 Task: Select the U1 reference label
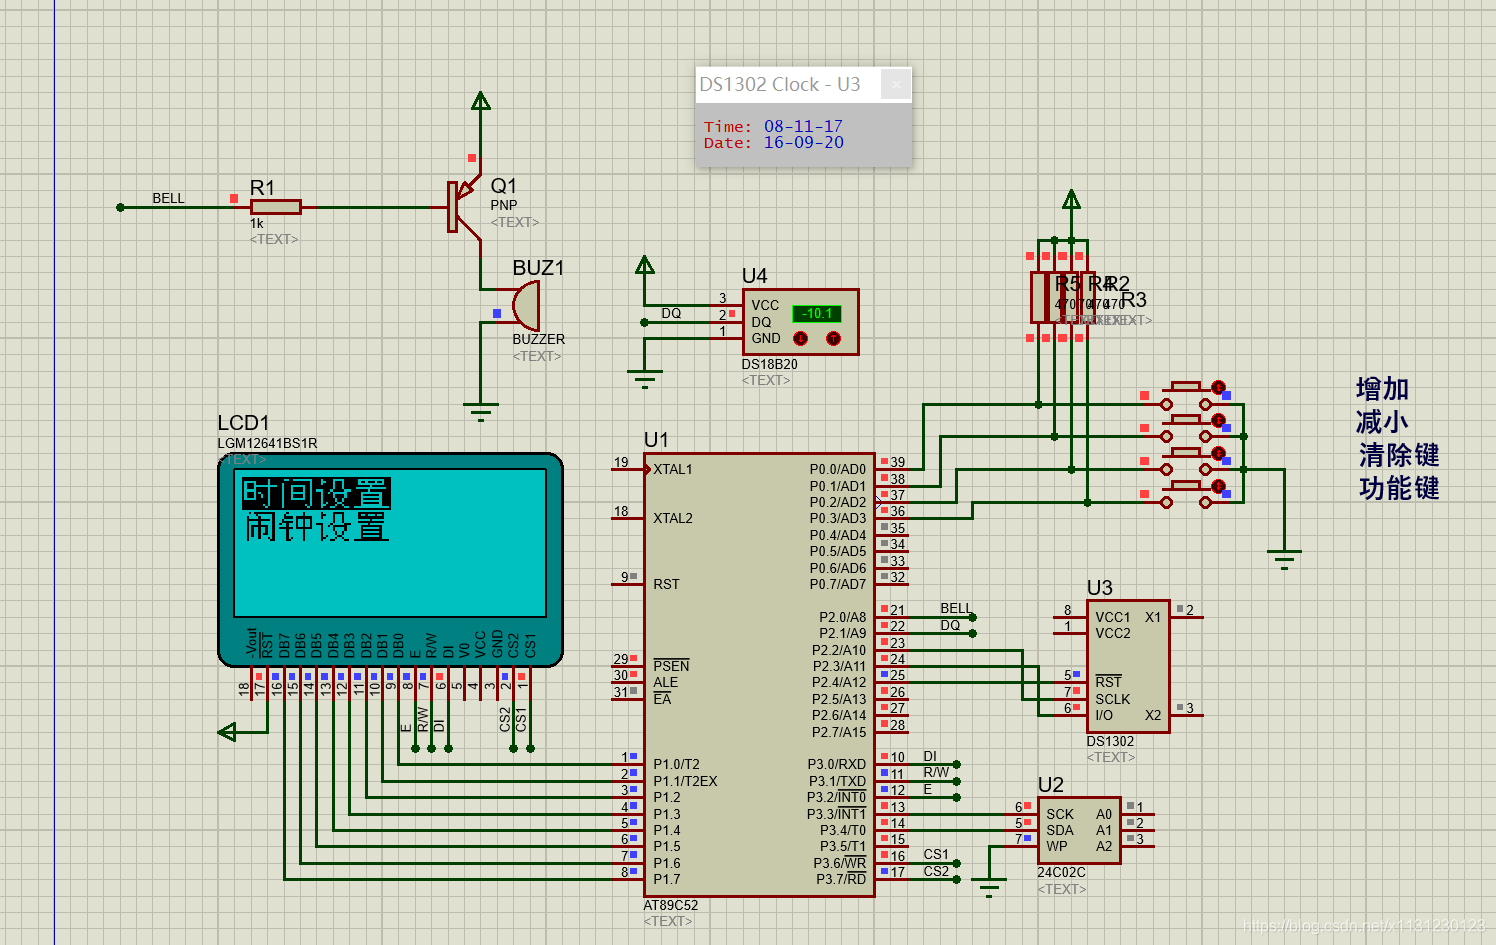(x=656, y=440)
